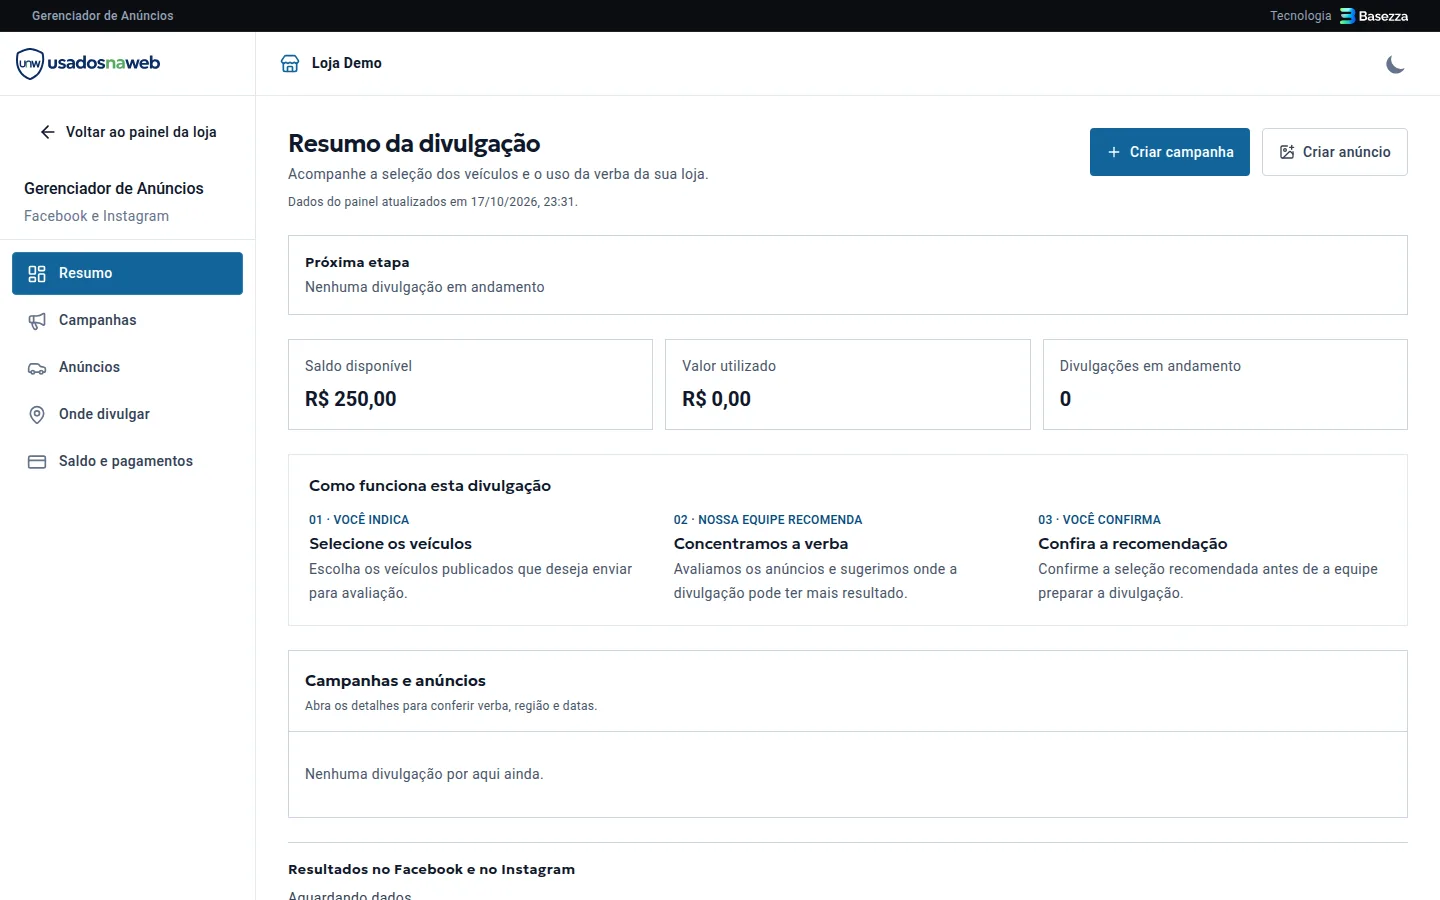
Task: Click the Onde divulgar location pin icon
Action: pos(37,415)
